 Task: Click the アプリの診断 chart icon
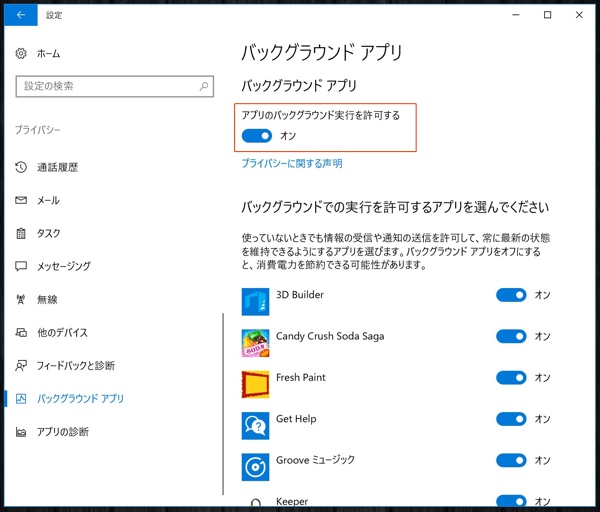tap(21, 432)
